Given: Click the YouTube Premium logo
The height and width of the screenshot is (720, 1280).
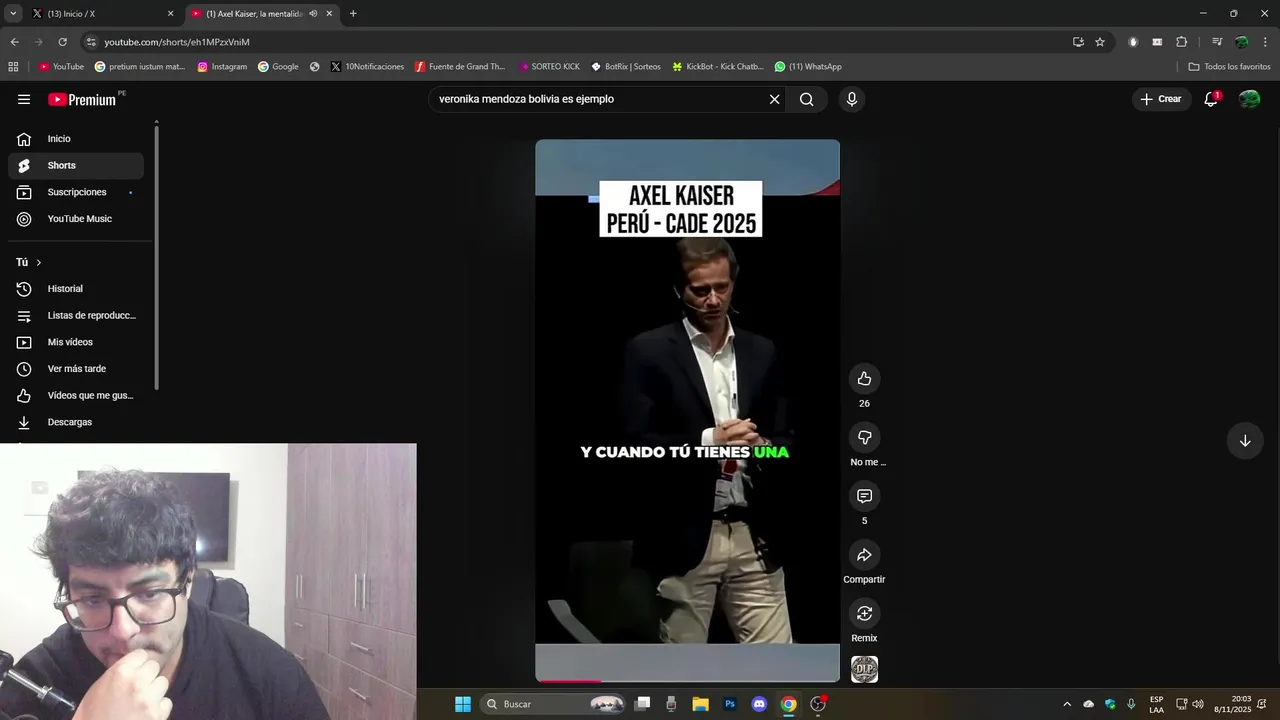Looking at the screenshot, I should 82,99.
